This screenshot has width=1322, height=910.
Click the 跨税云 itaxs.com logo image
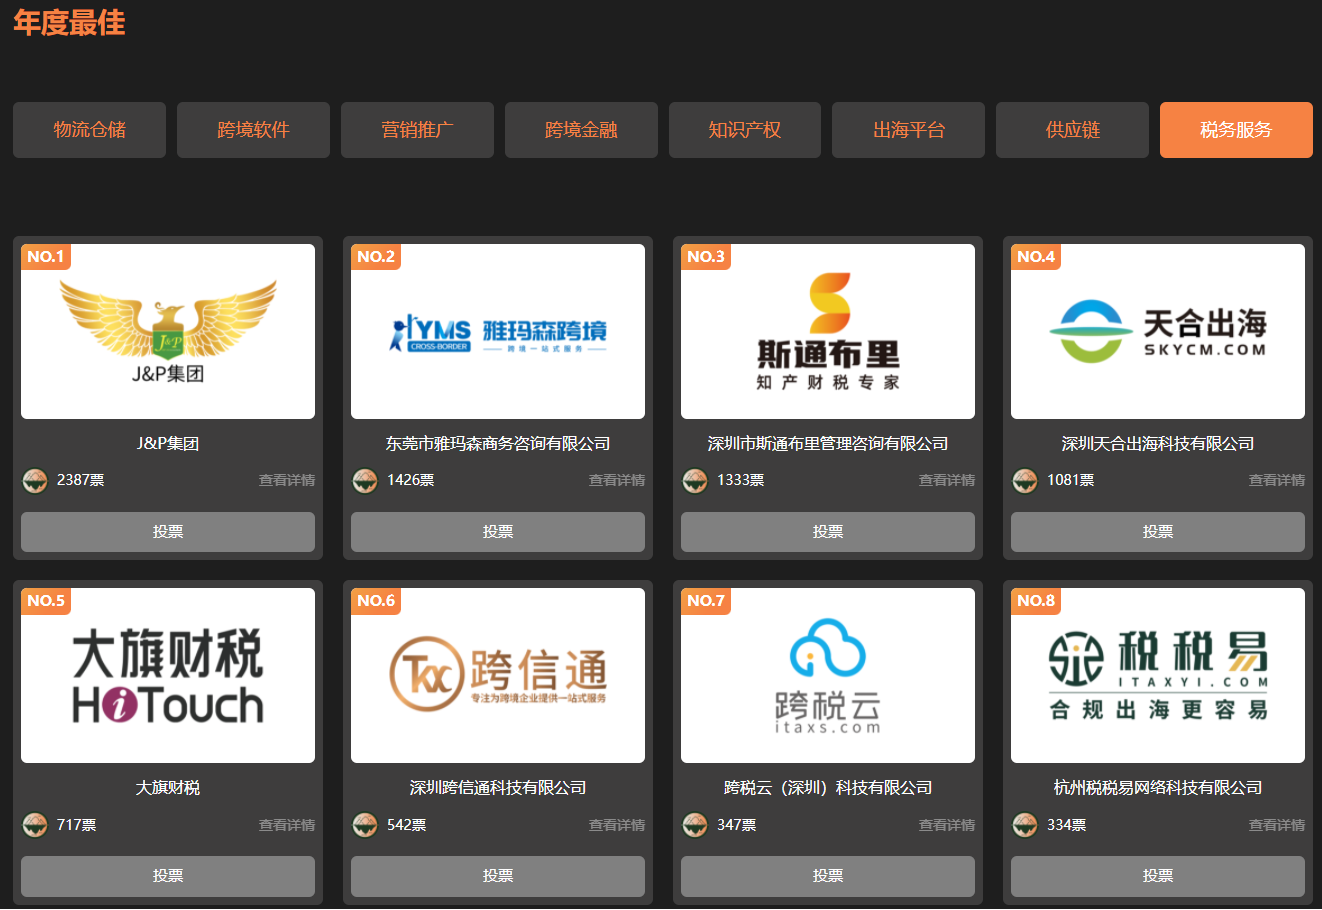click(828, 675)
